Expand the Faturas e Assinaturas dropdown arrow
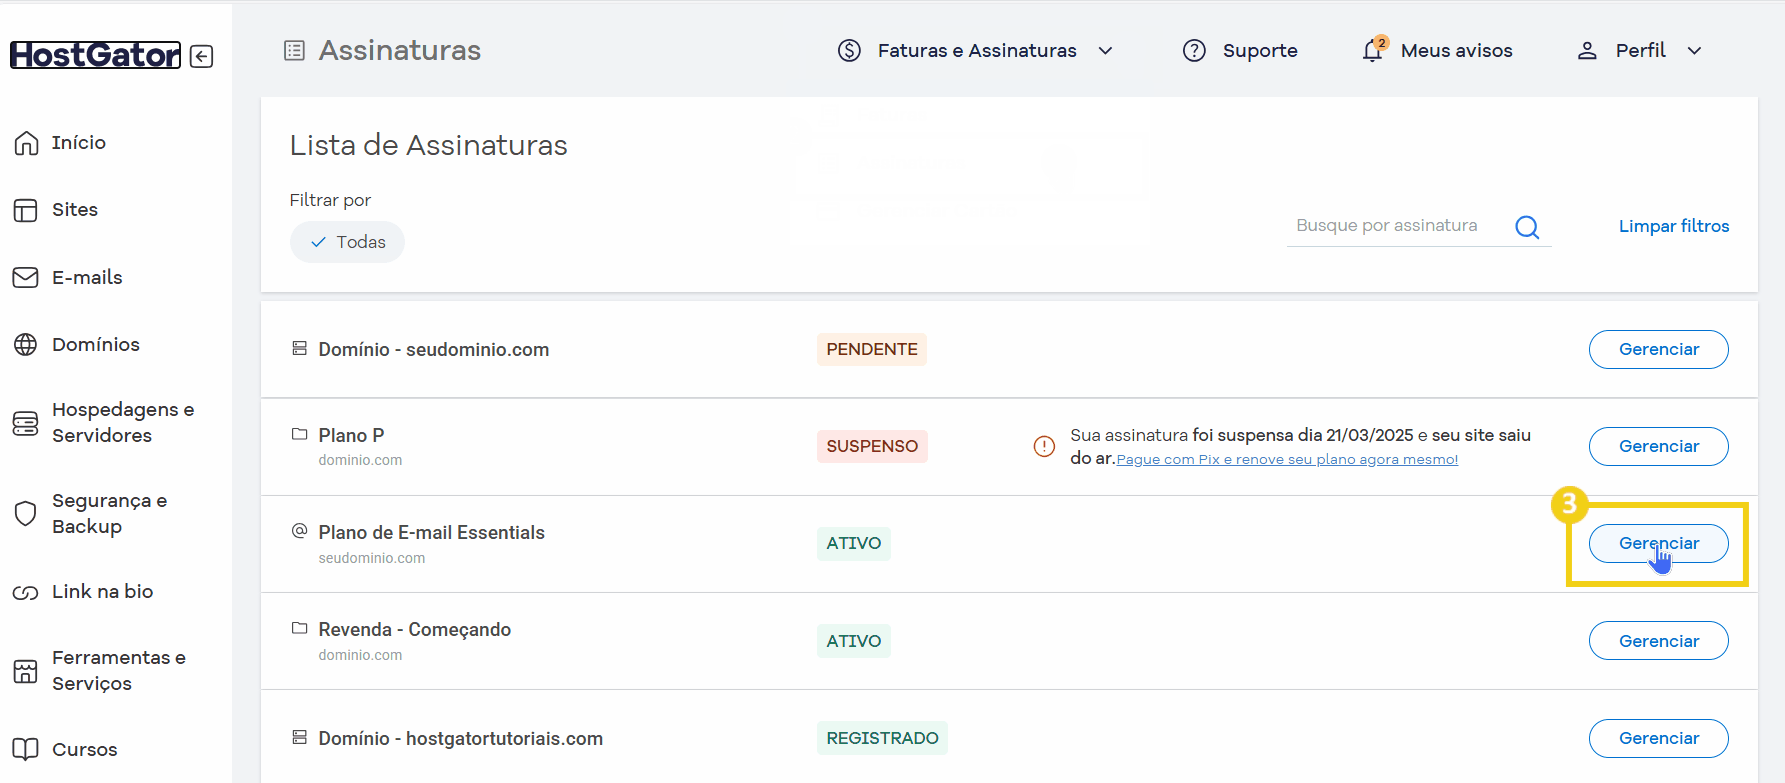 coord(1105,50)
